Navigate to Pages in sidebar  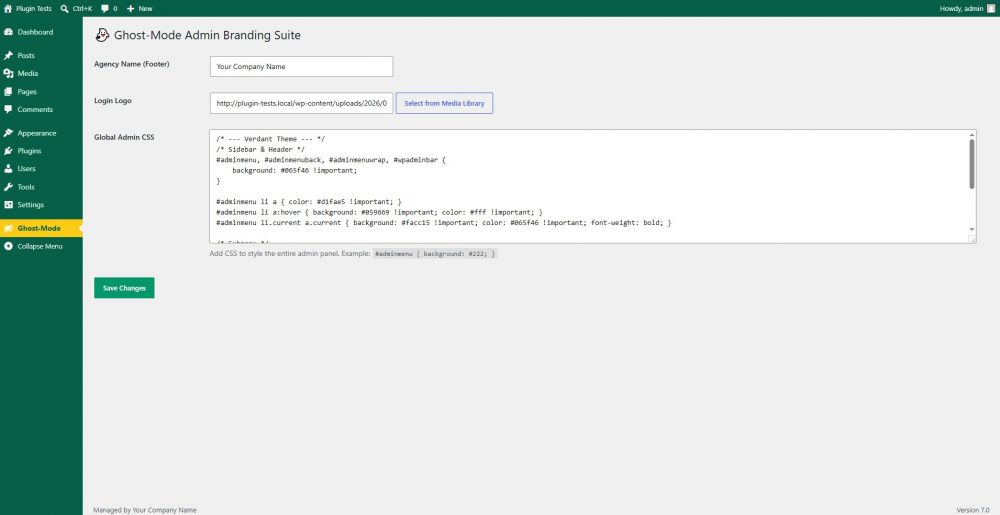pyautogui.click(x=41, y=92)
